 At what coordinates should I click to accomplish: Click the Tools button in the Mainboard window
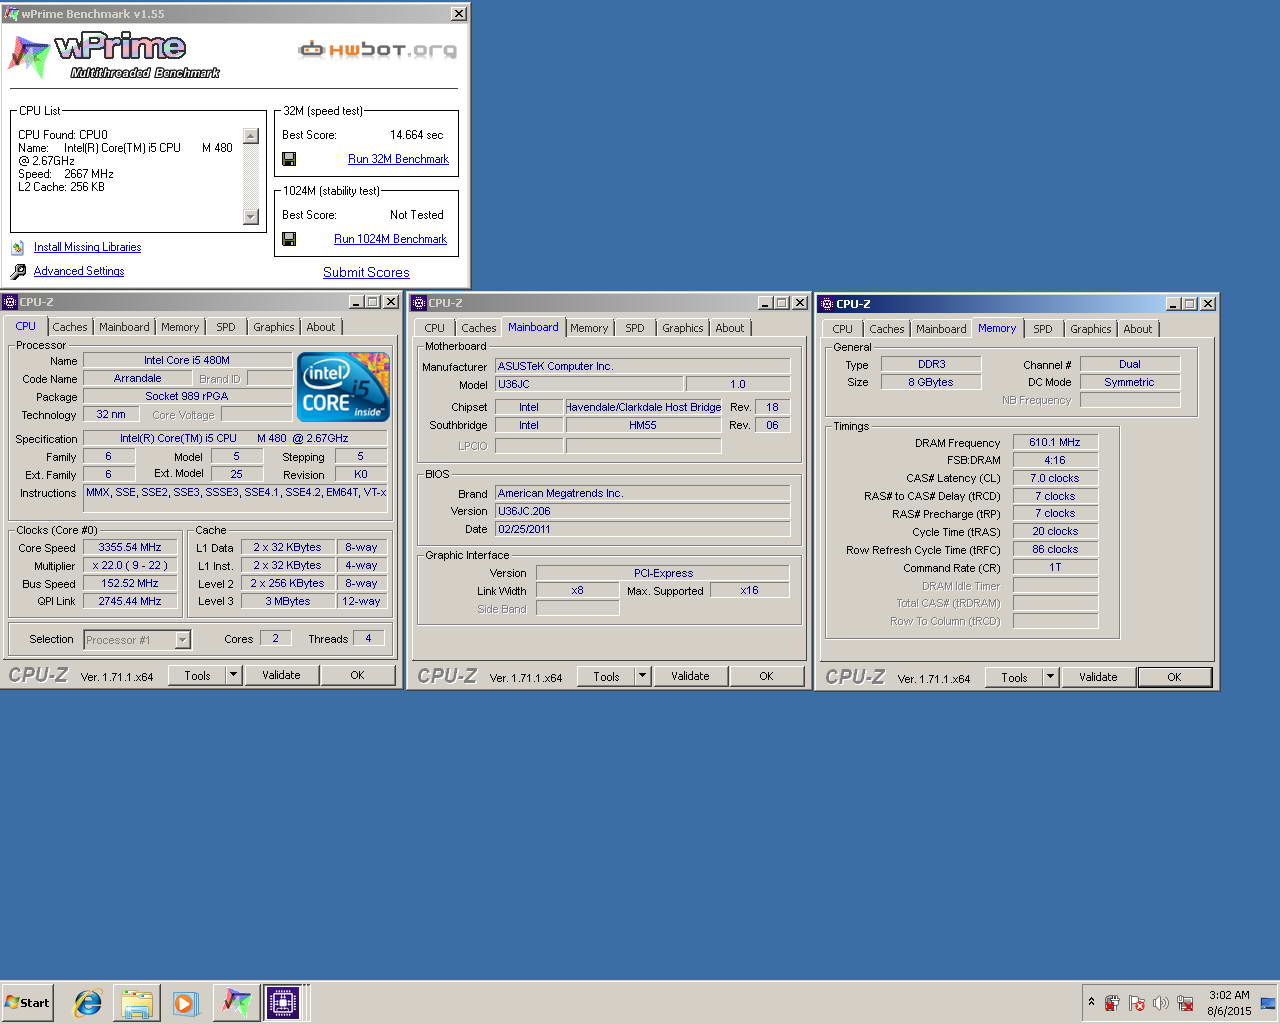click(x=606, y=676)
